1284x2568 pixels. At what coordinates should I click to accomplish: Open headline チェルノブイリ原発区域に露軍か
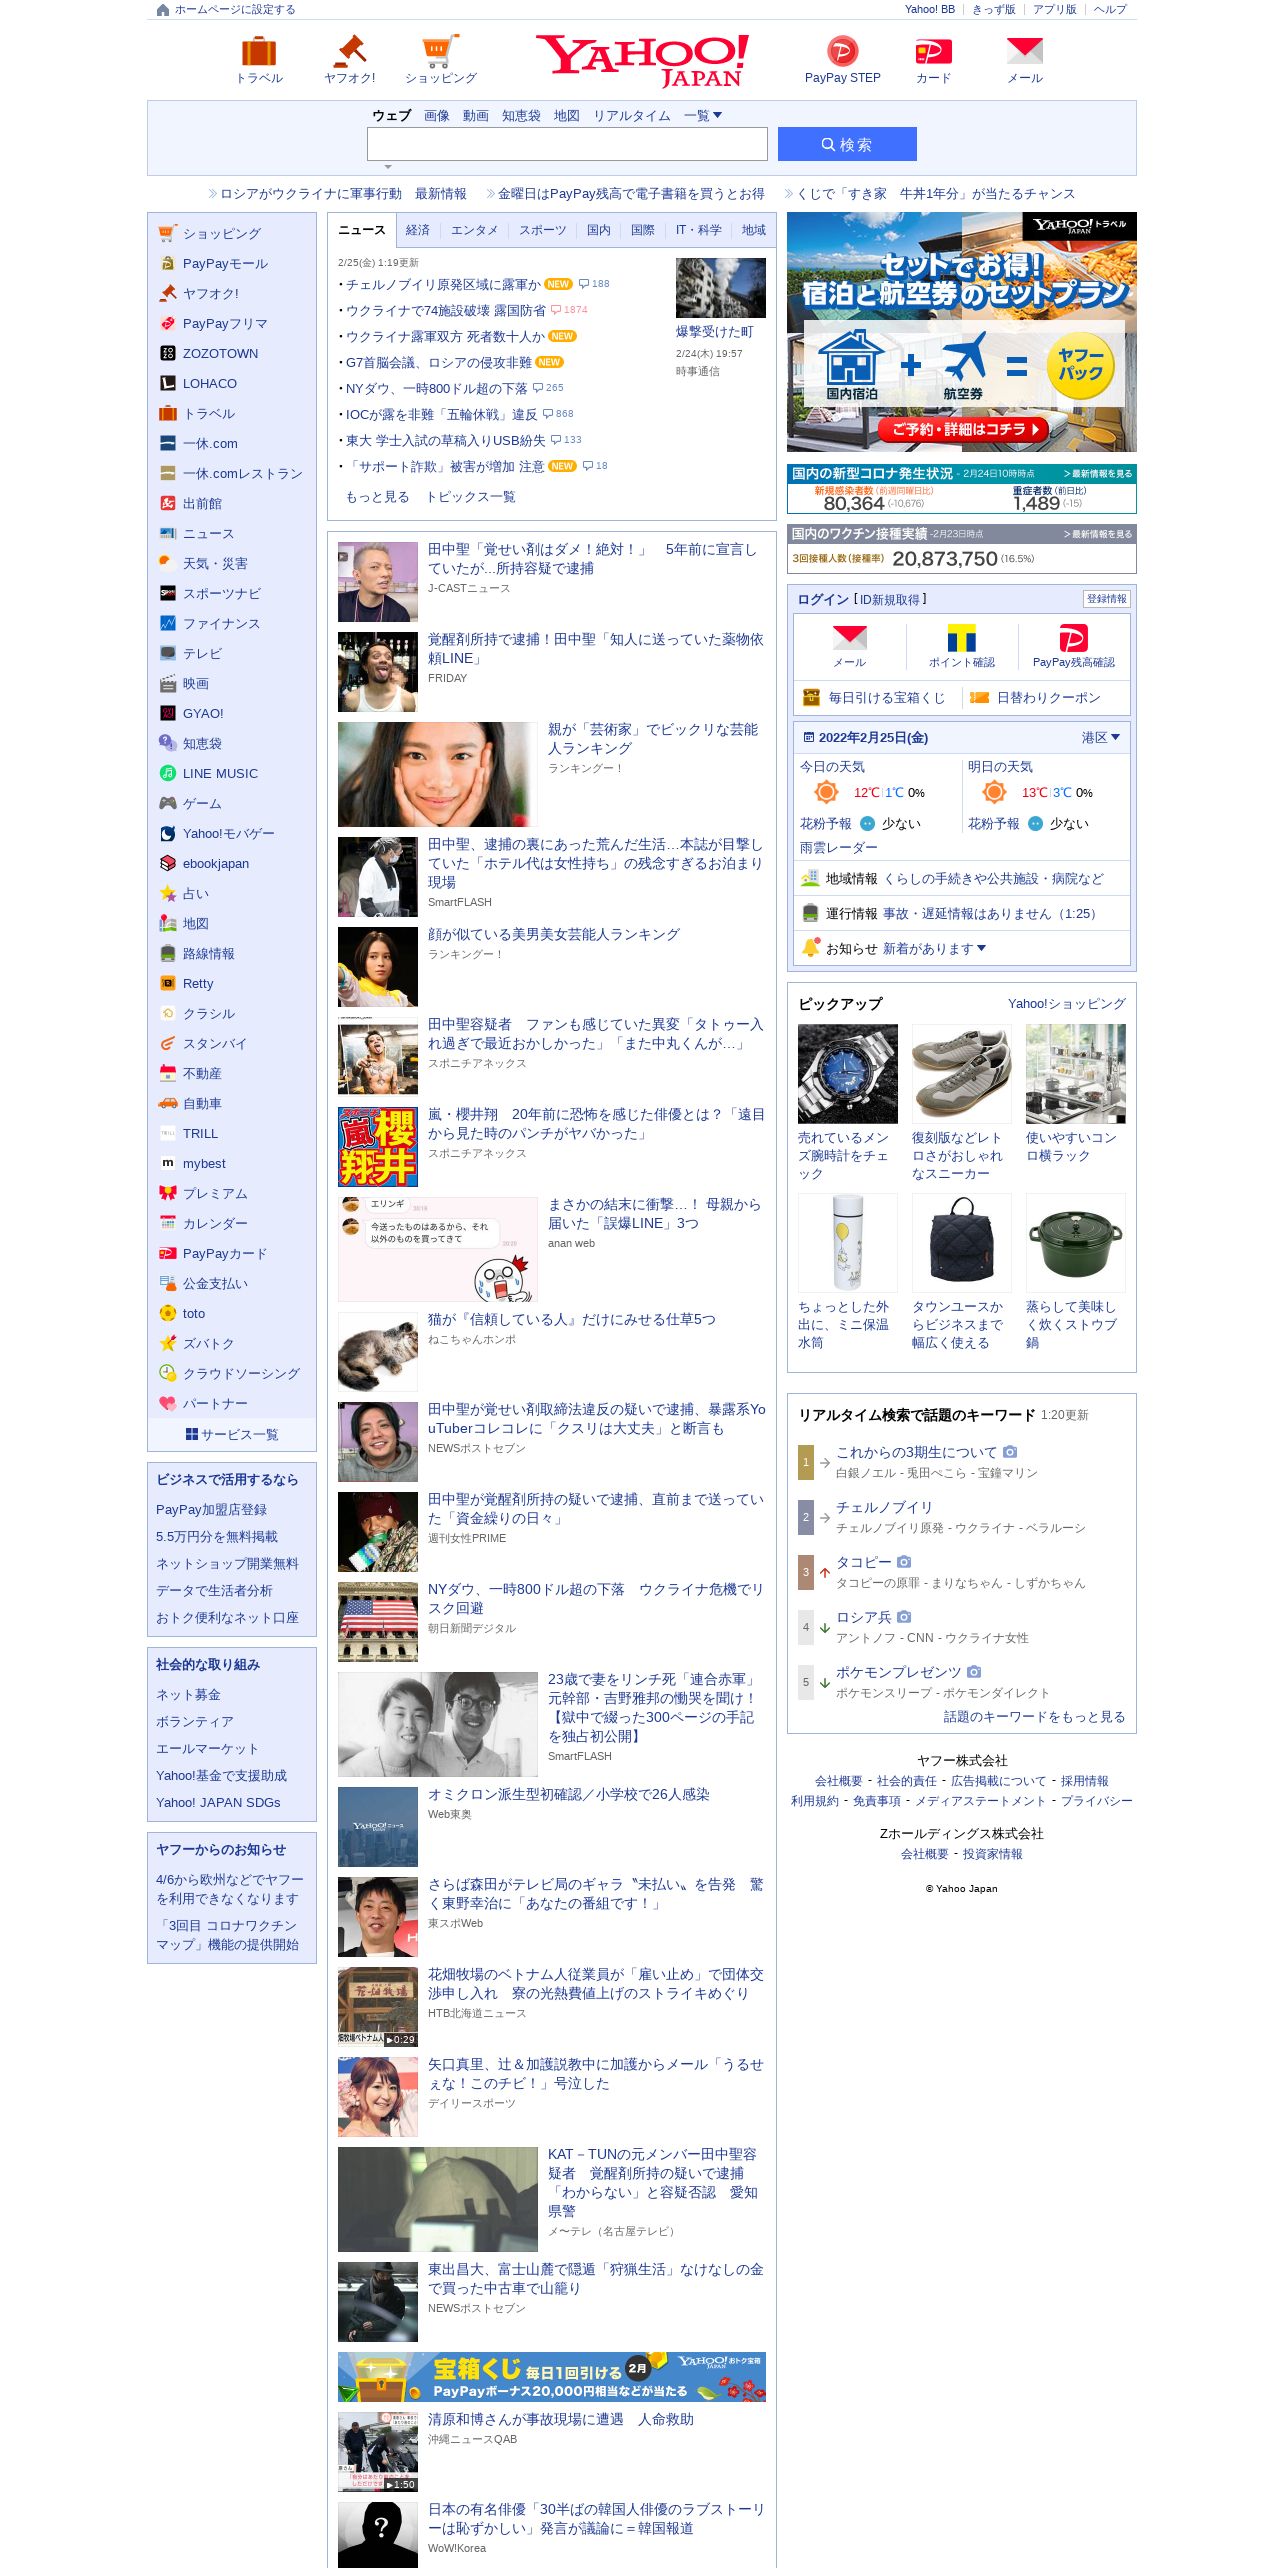click(x=442, y=285)
